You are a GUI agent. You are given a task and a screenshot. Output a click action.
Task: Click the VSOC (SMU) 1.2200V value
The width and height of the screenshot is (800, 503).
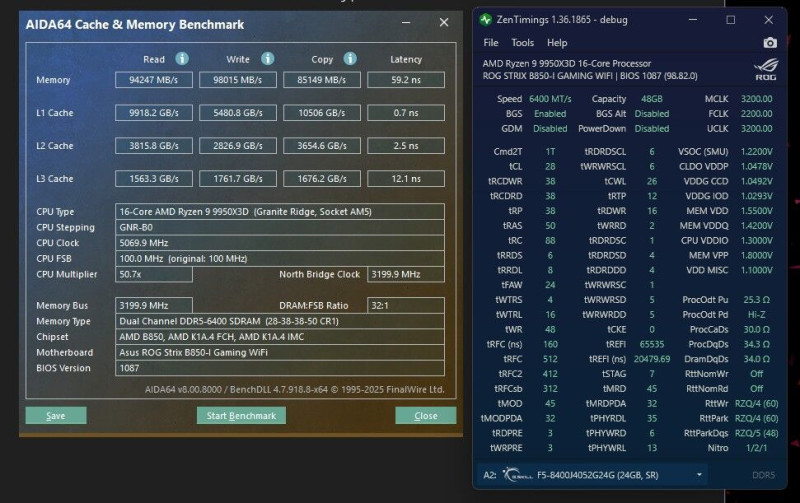tap(756, 152)
